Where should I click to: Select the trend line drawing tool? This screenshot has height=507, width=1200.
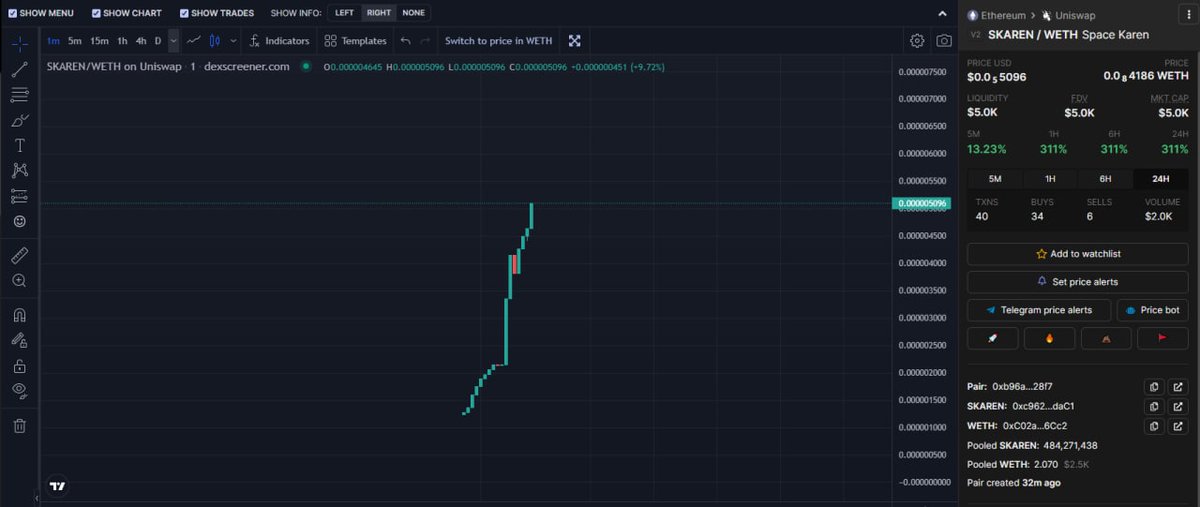tap(19, 70)
